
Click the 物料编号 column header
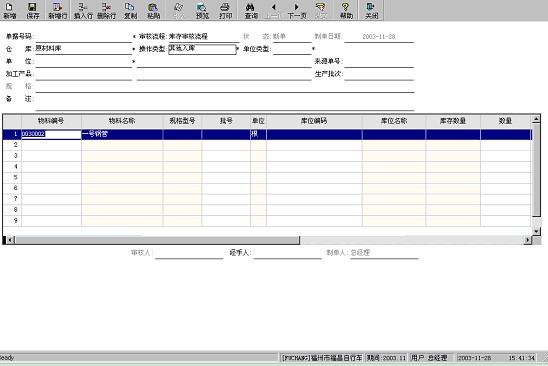coord(51,121)
